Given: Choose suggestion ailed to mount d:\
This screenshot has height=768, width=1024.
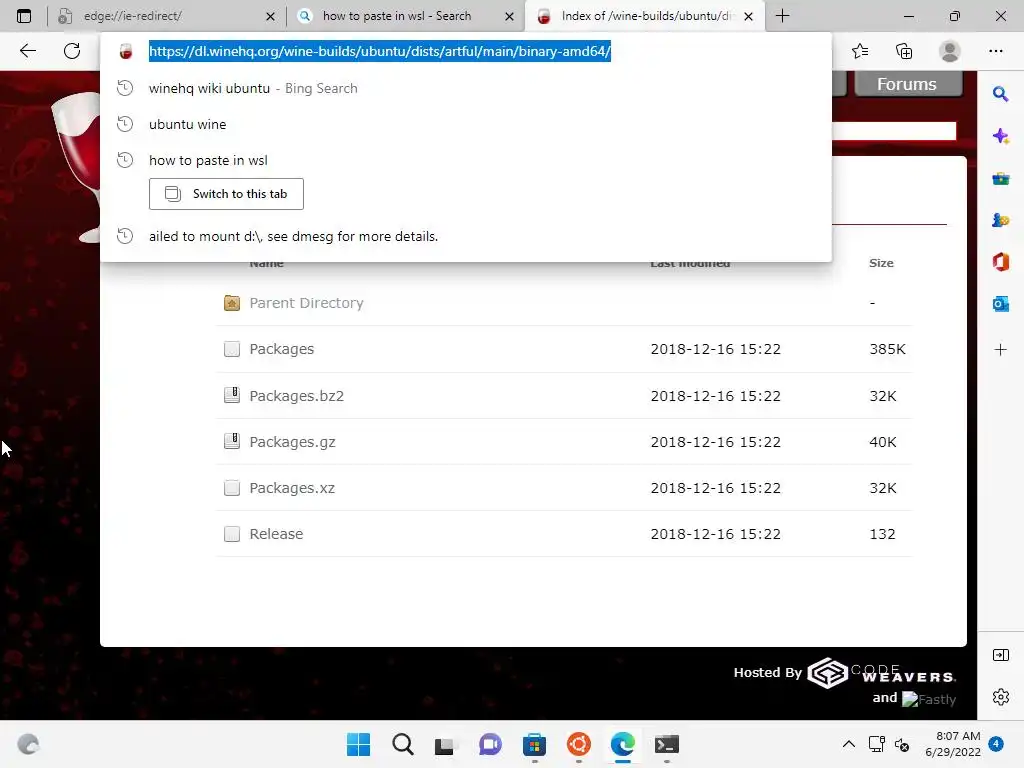Looking at the screenshot, I should click(466, 236).
